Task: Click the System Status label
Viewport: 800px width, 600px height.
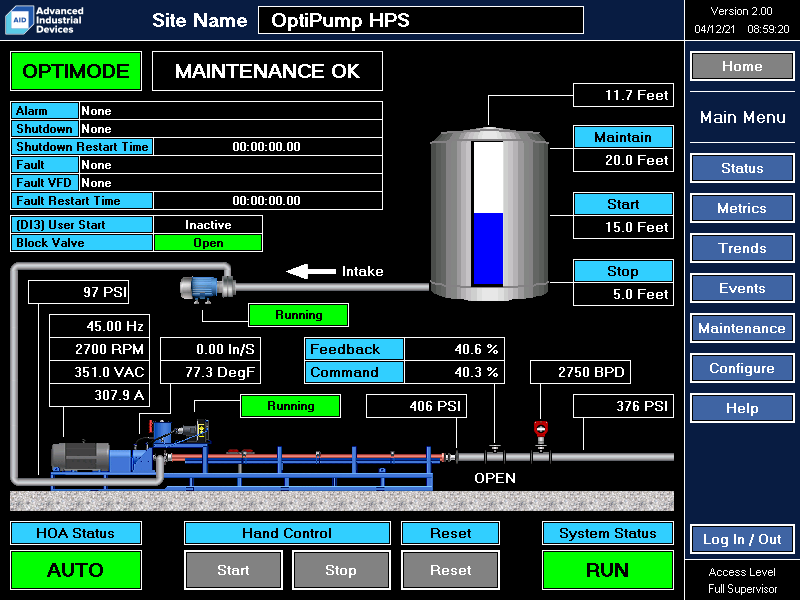Action: (x=608, y=533)
